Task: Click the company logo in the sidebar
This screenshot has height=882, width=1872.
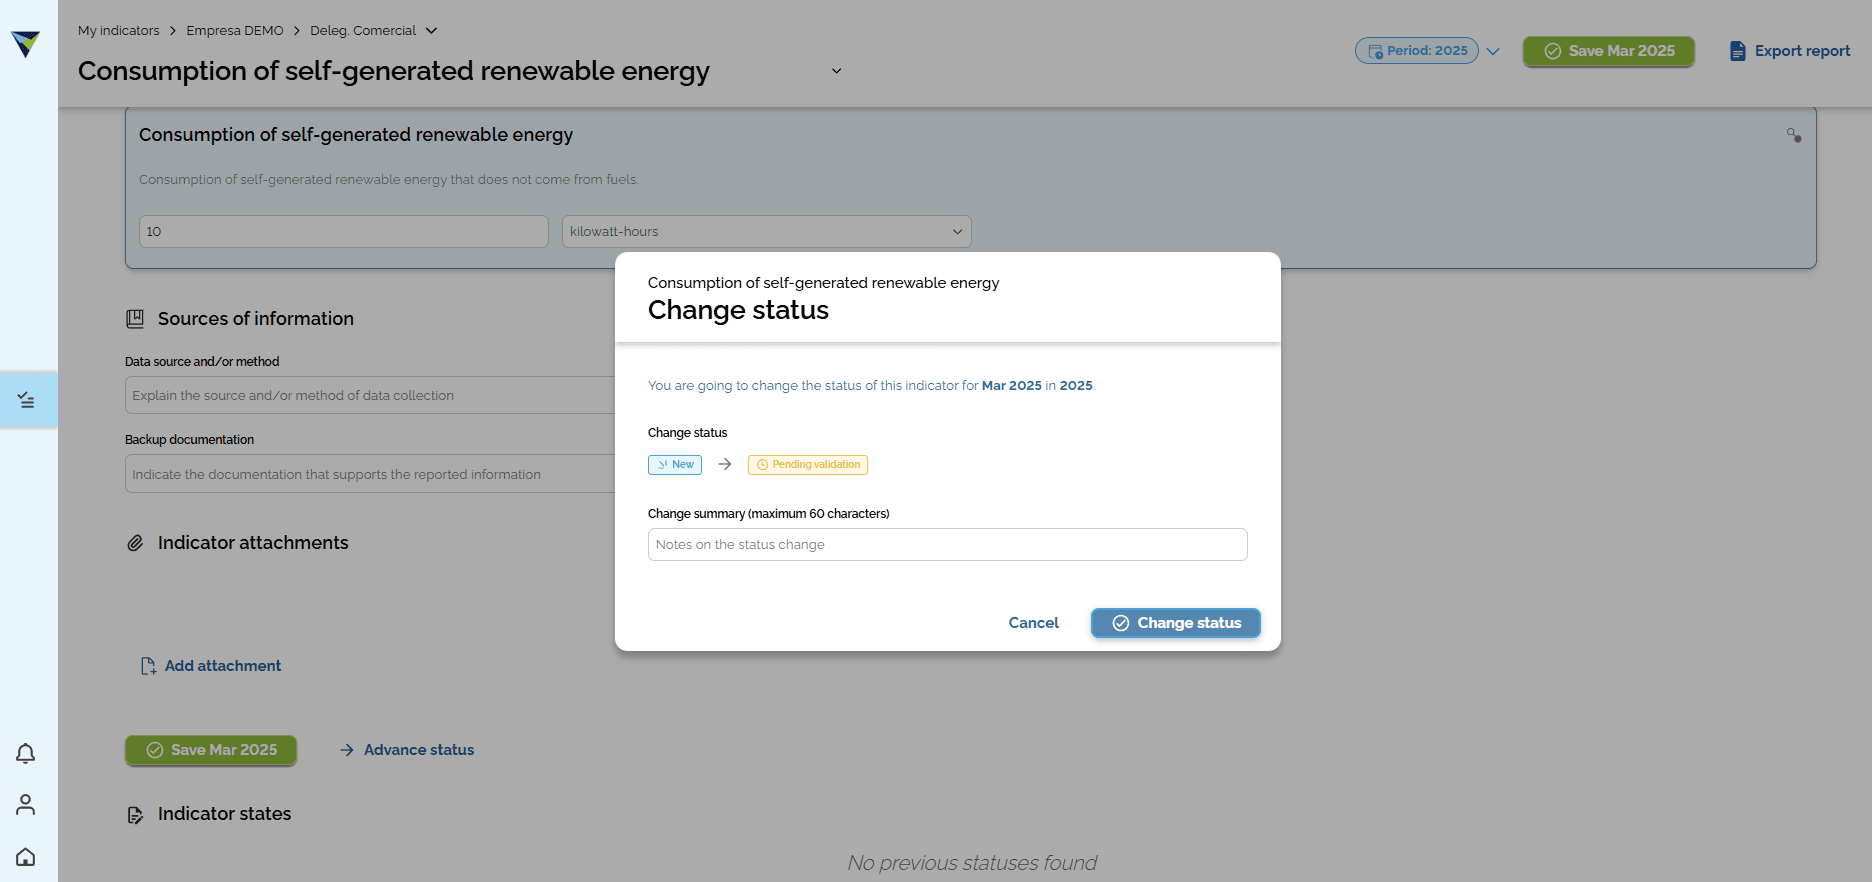Action: [x=26, y=43]
